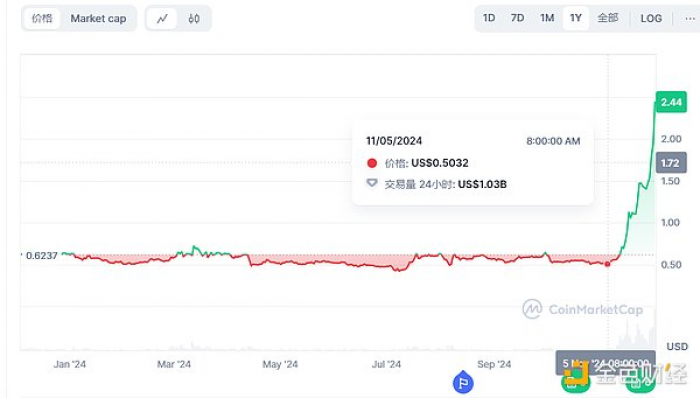
Task: Click the red data point on chart line
Action: (x=608, y=264)
